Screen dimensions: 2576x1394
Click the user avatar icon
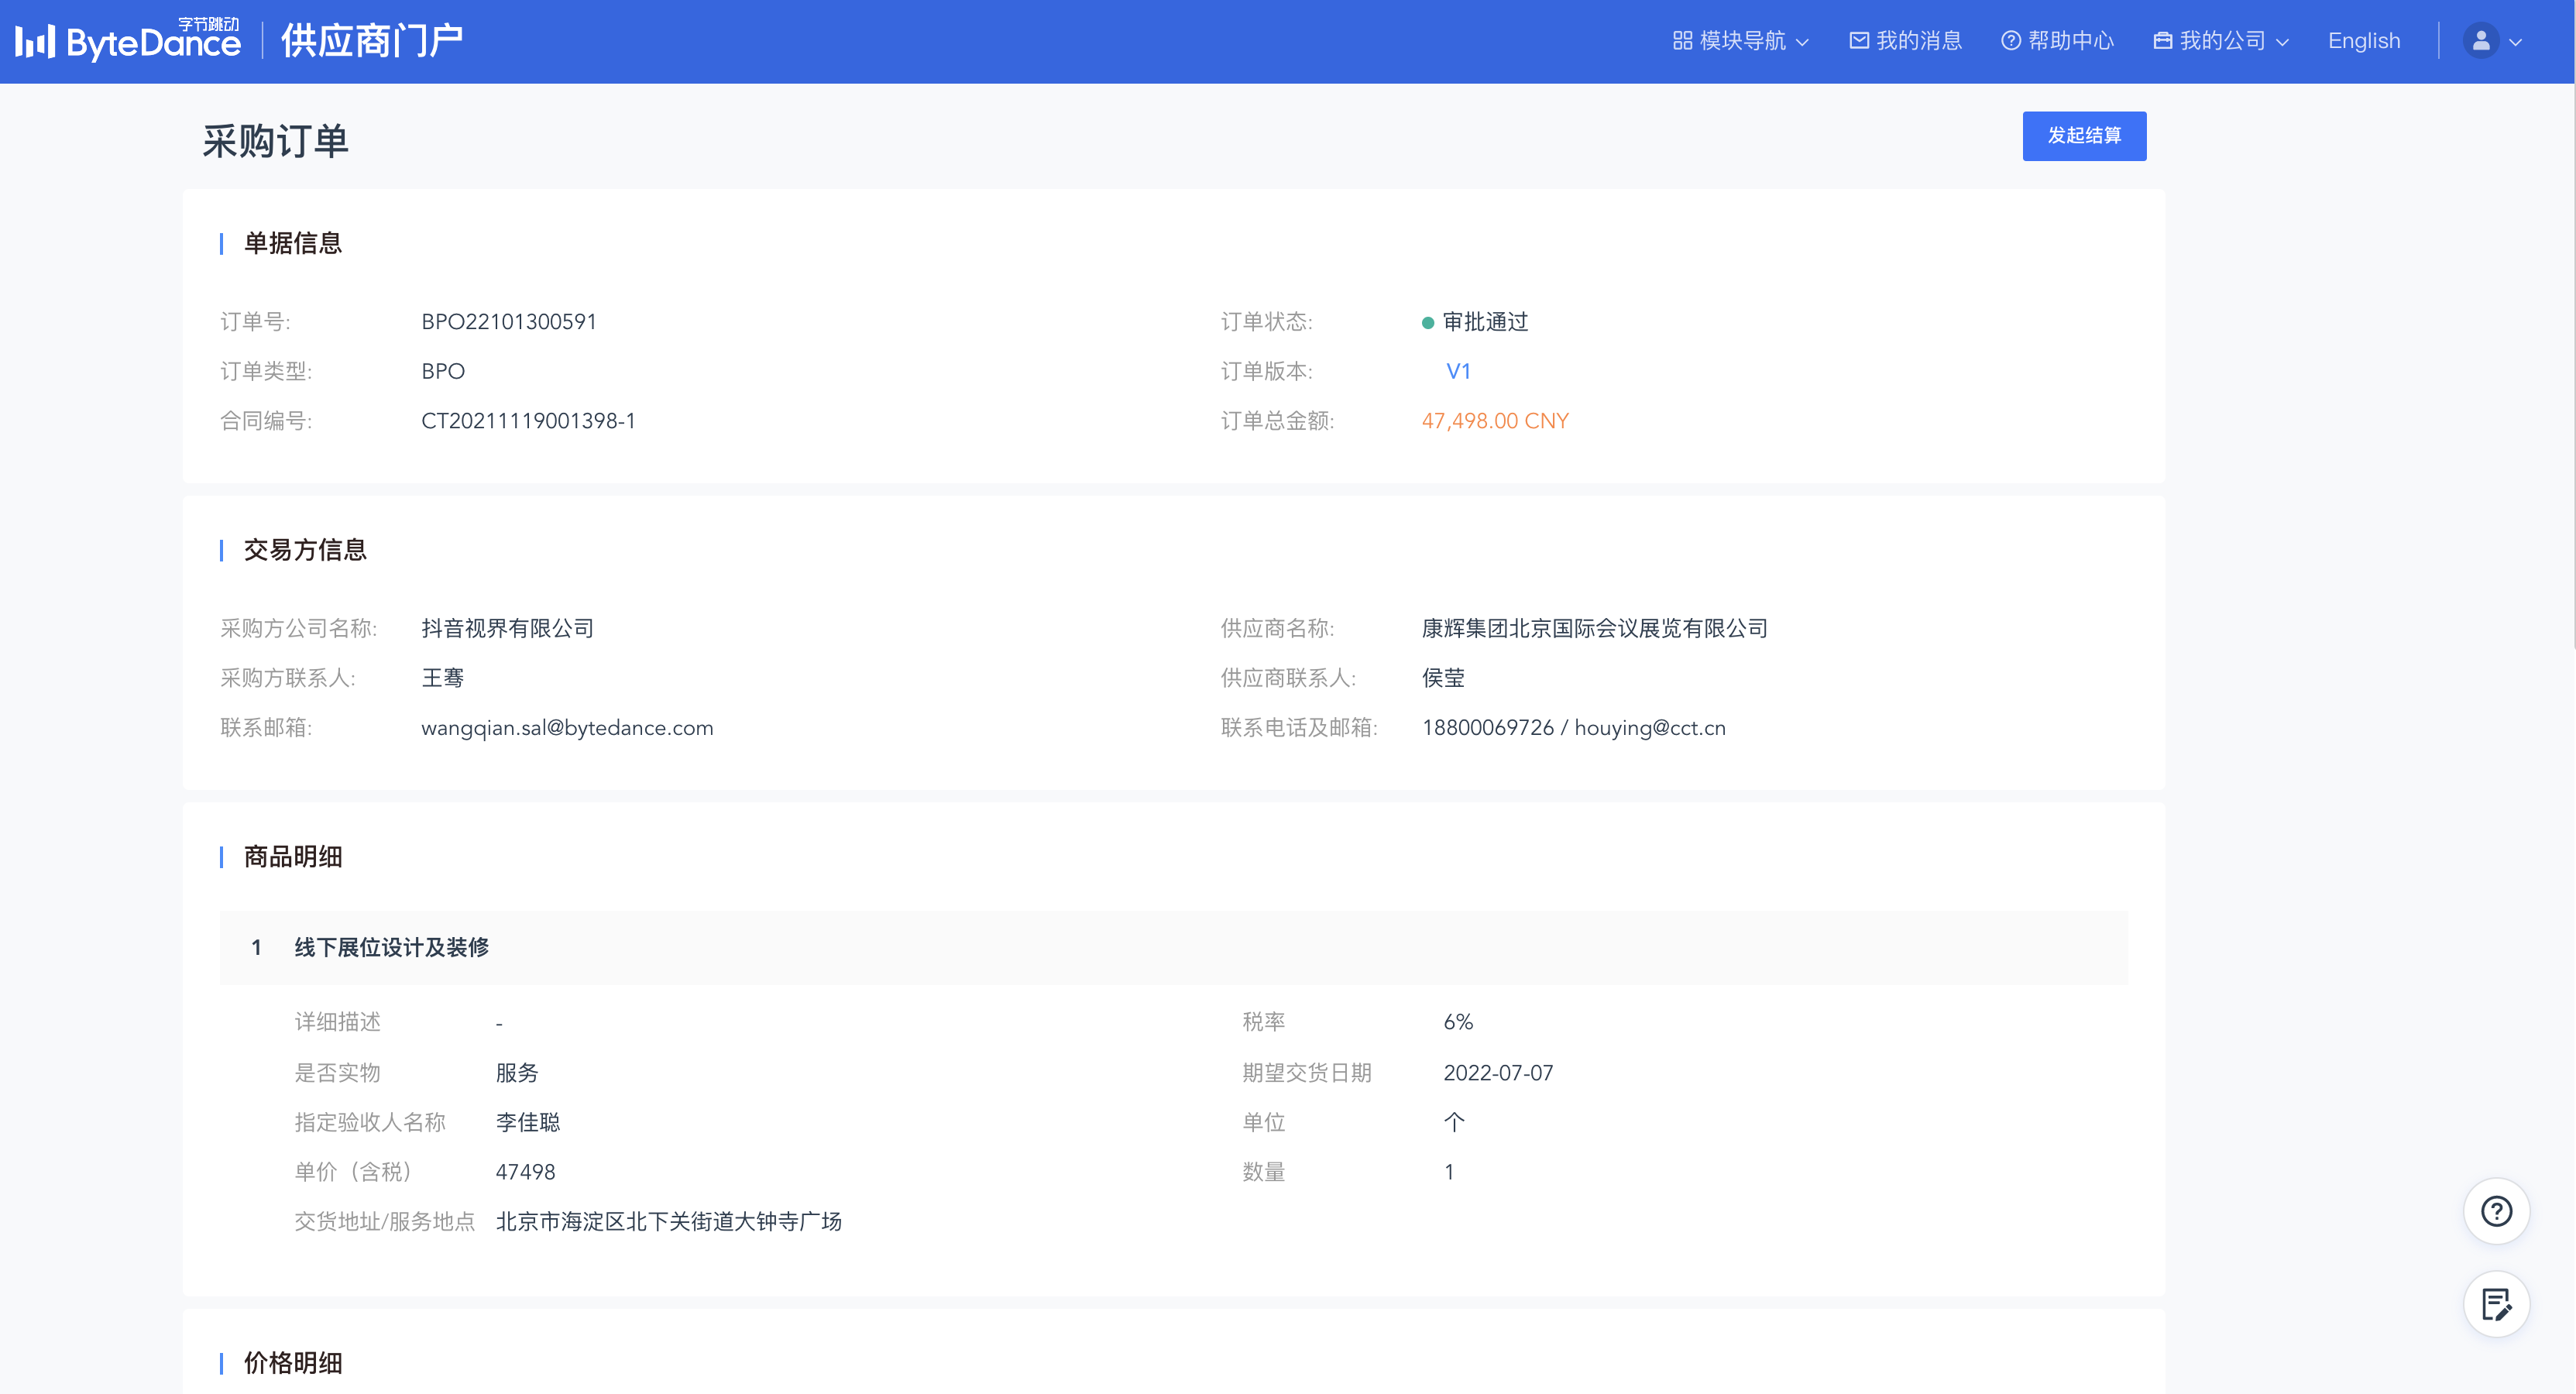tap(2480, 41)
